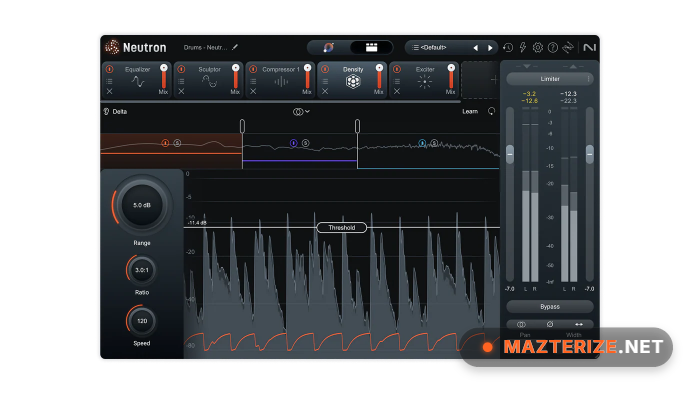700x394 pixels.
Task: Open the Limiter options menu dots
Action: click(588, 79)
